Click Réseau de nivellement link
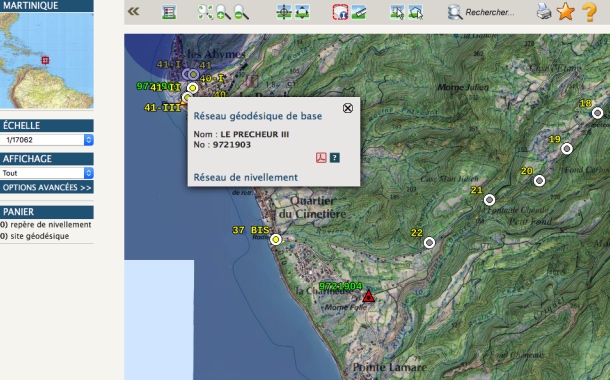 (x=245, y=177)
